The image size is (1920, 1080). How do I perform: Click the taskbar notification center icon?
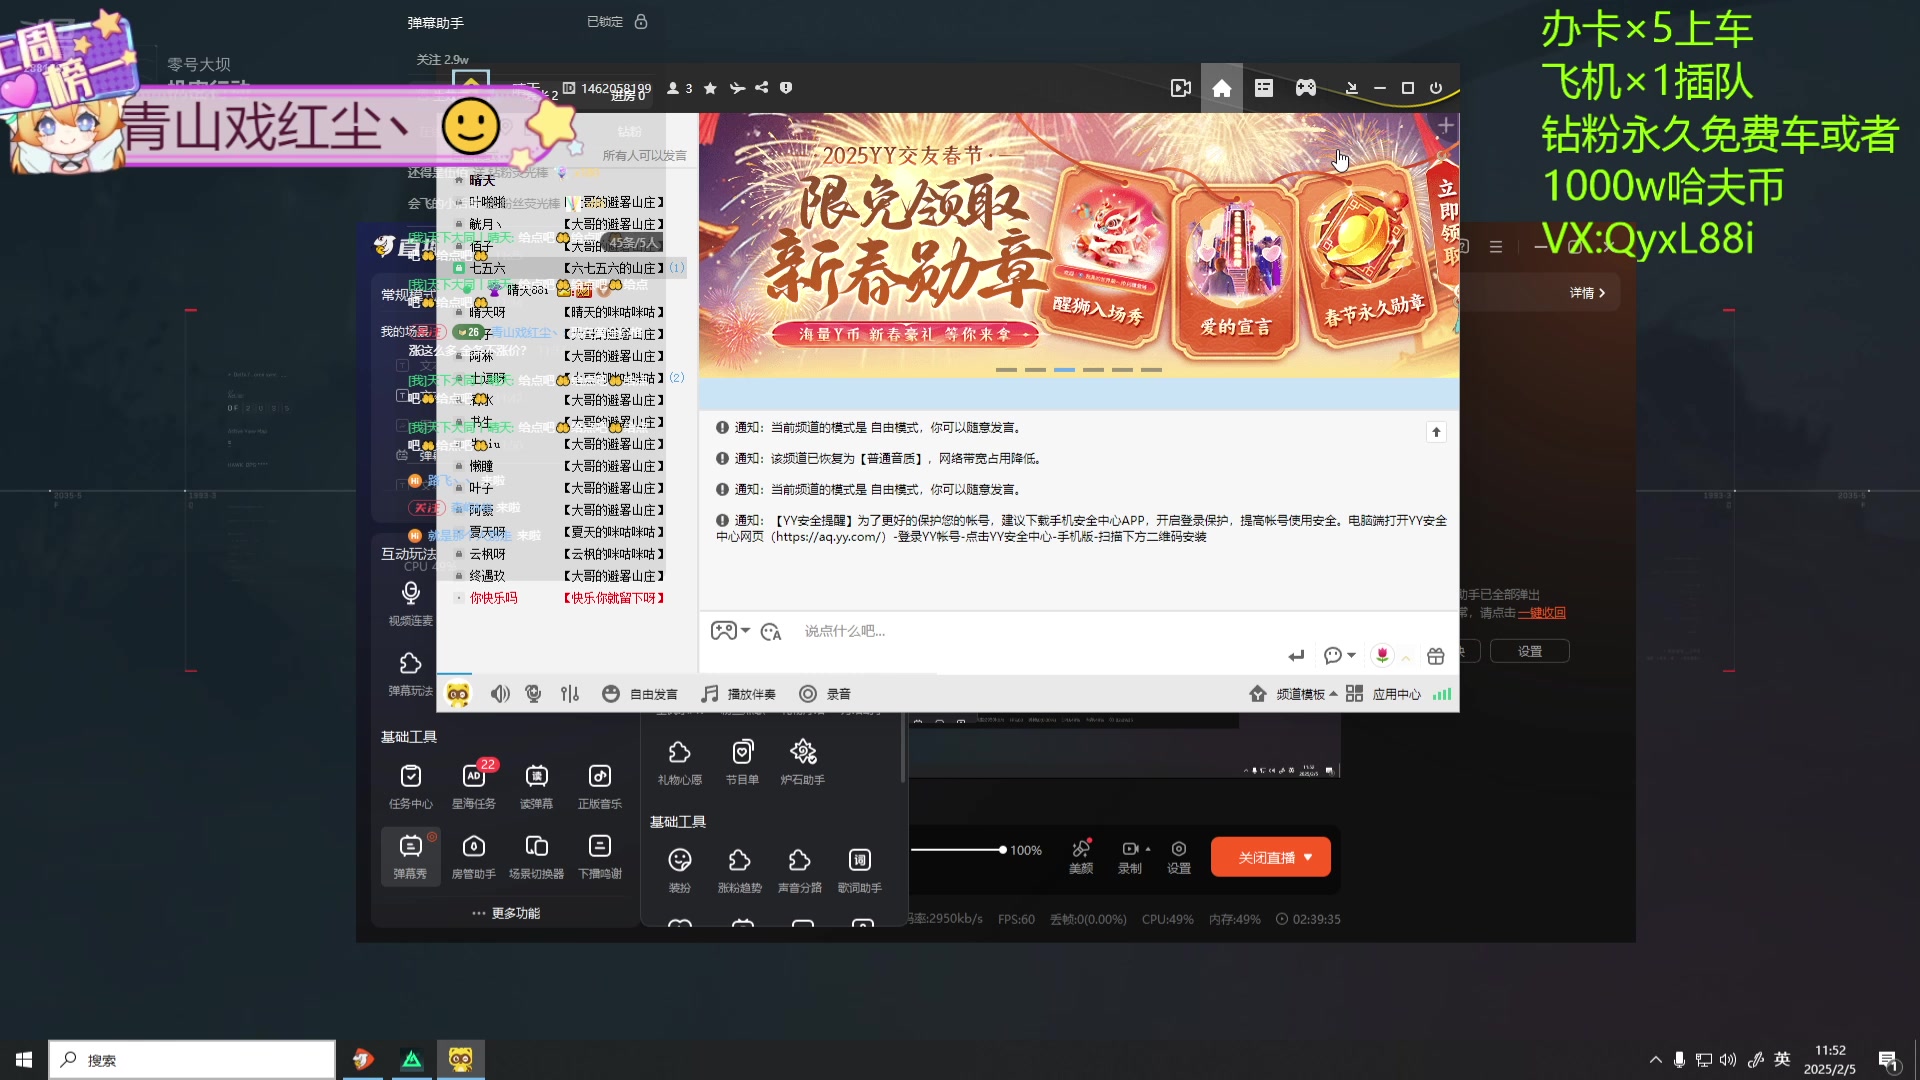pyautogui.click(x=1888, y=1060)
